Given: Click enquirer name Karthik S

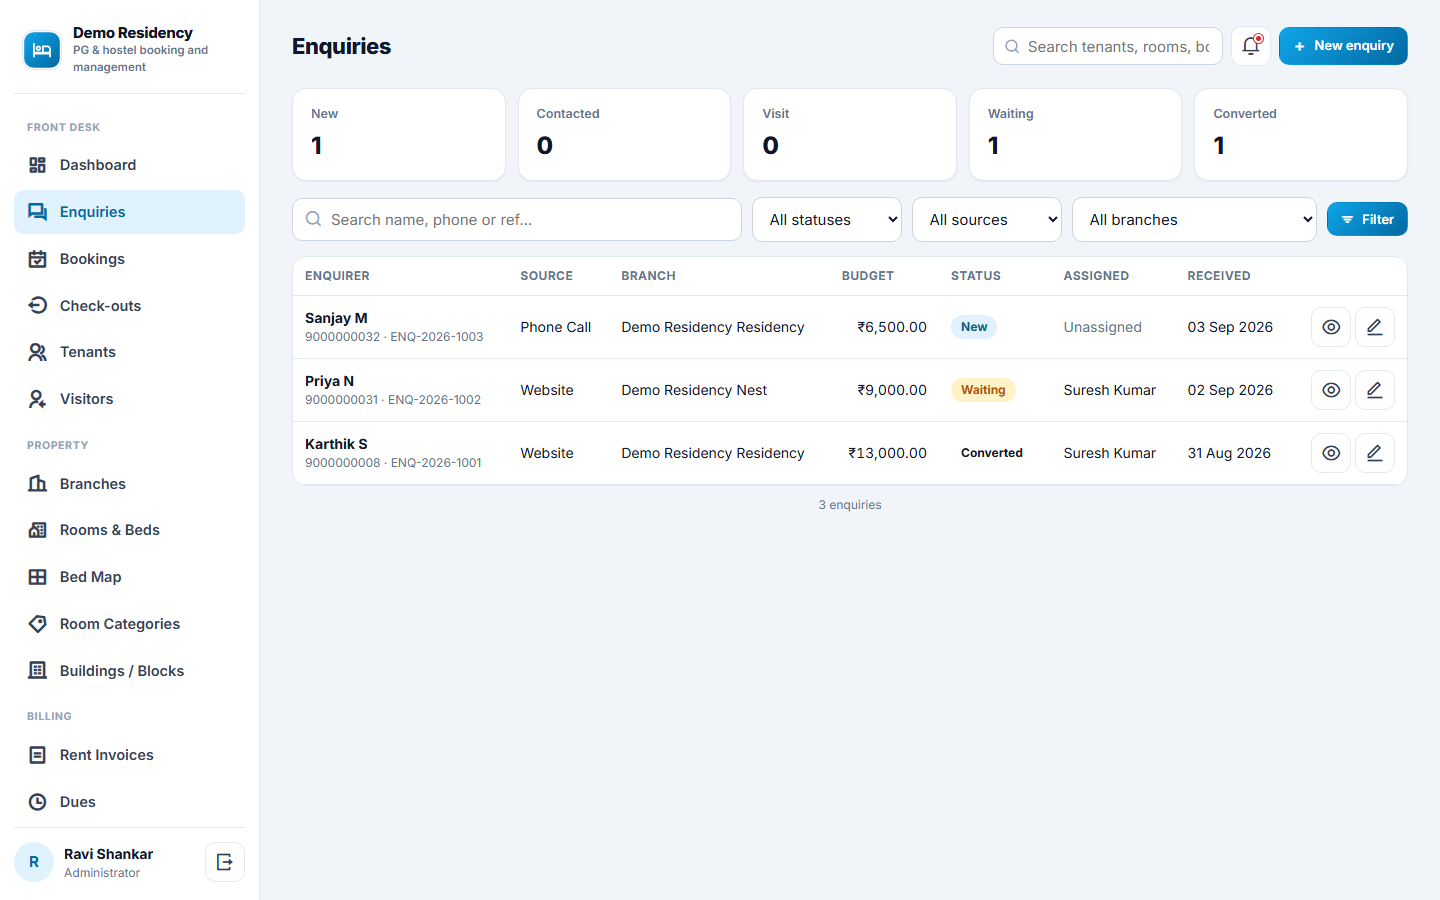Looking at the screenshot, I should pos(336,444).
